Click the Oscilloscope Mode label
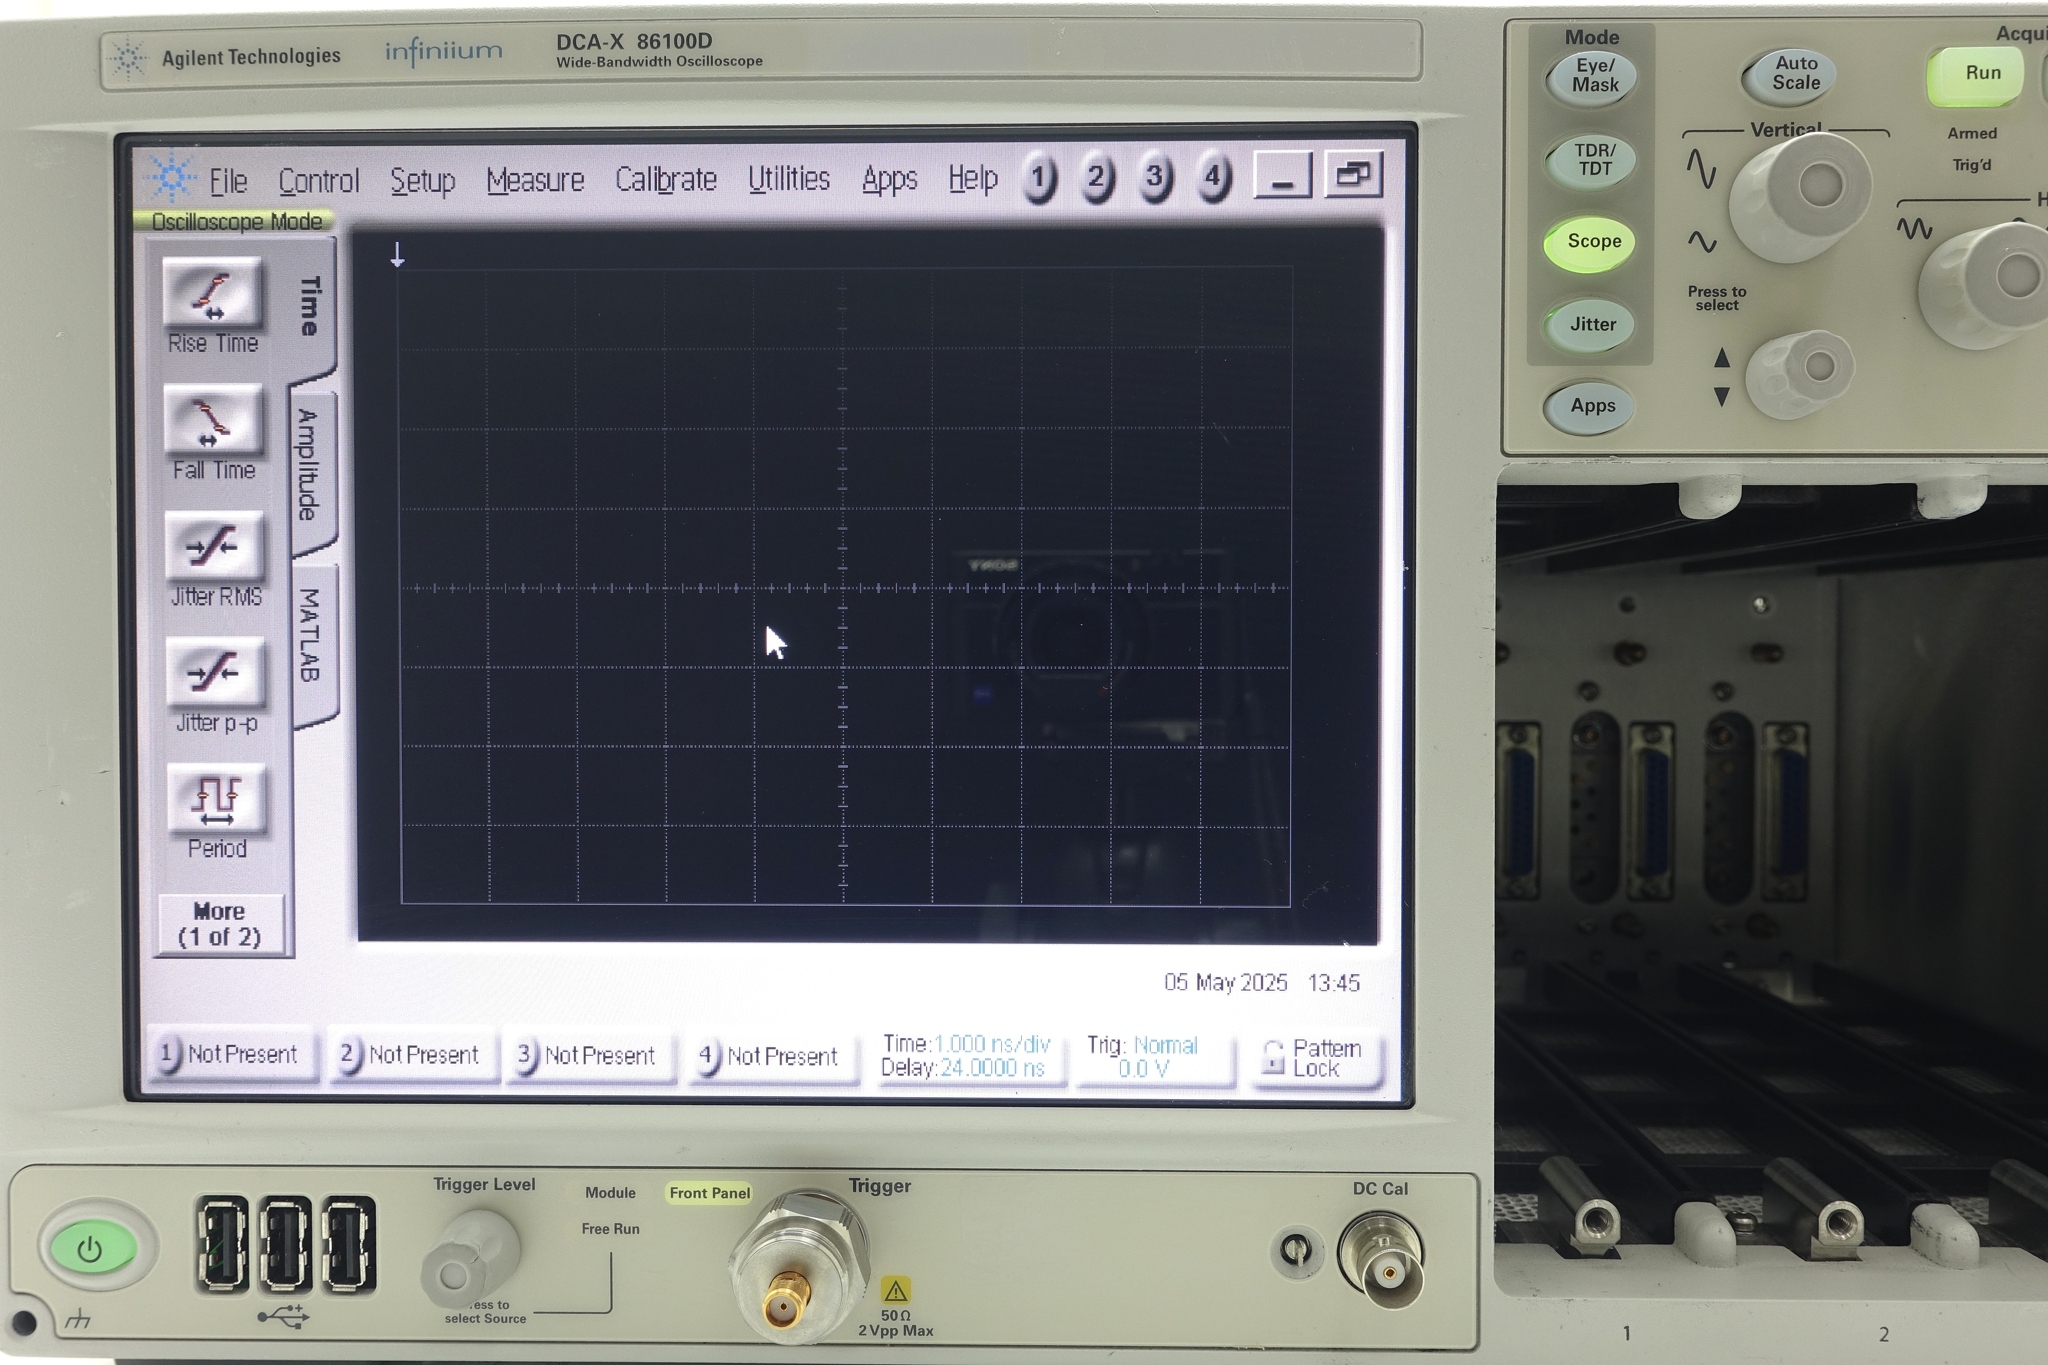The image size is (2048, 1365). pyautogui.click(x=237, y=222)
